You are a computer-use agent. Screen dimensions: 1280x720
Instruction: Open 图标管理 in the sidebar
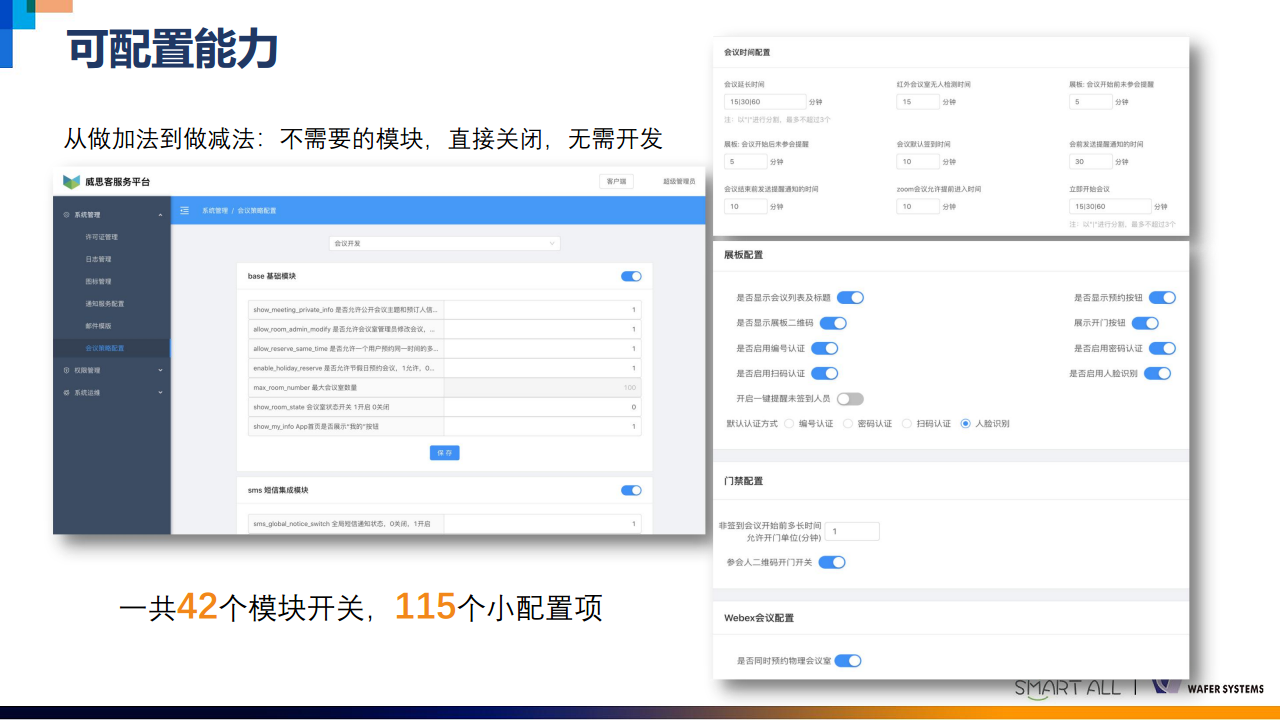(98, 281)
